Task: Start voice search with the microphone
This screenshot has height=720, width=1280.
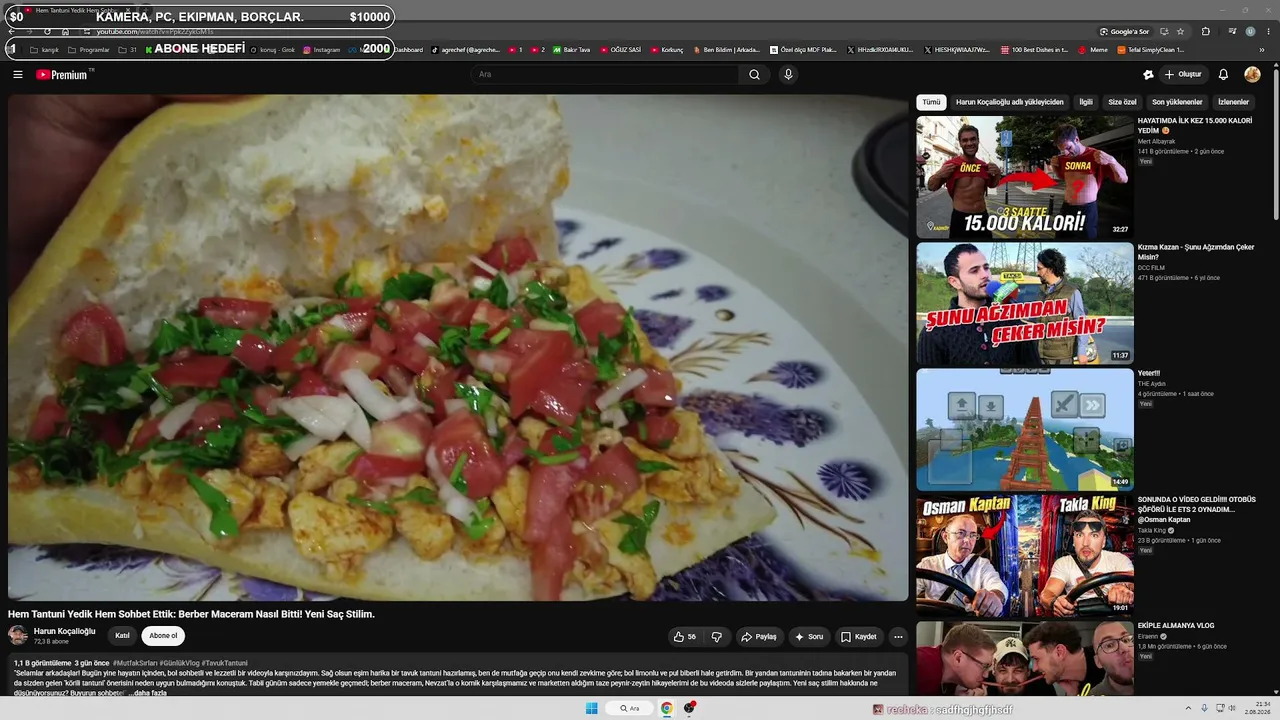Action: pyautogui.click(x=788, y=74)
